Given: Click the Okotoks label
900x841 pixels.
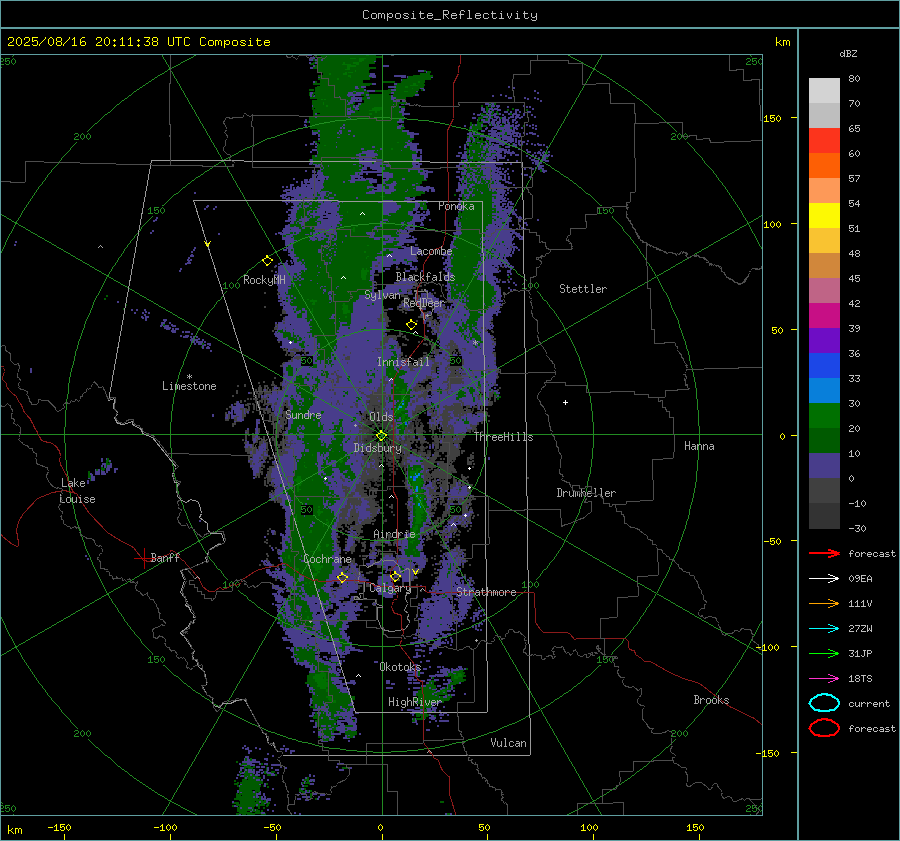Looking at the screenshot, I should [400, 667].
